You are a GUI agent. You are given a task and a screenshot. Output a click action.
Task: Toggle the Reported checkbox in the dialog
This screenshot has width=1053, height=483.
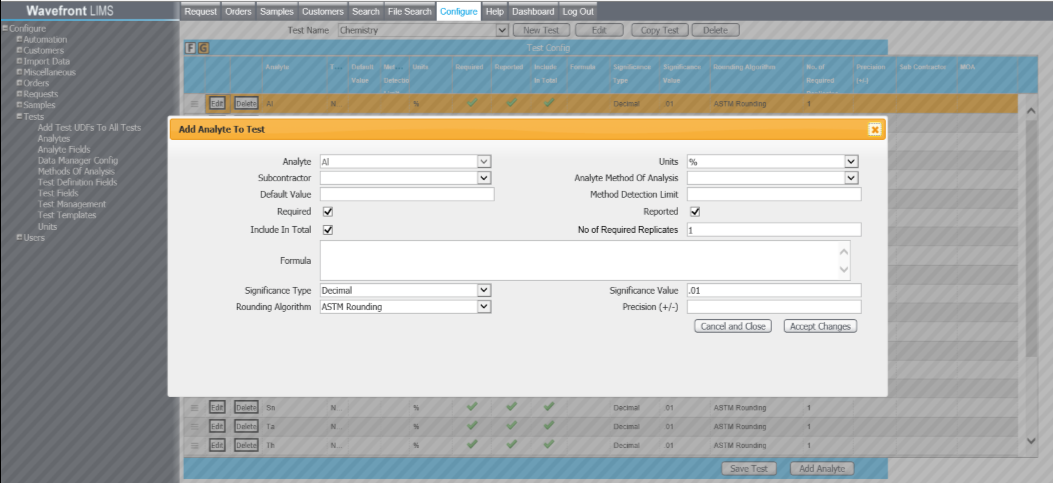point(695,212)
